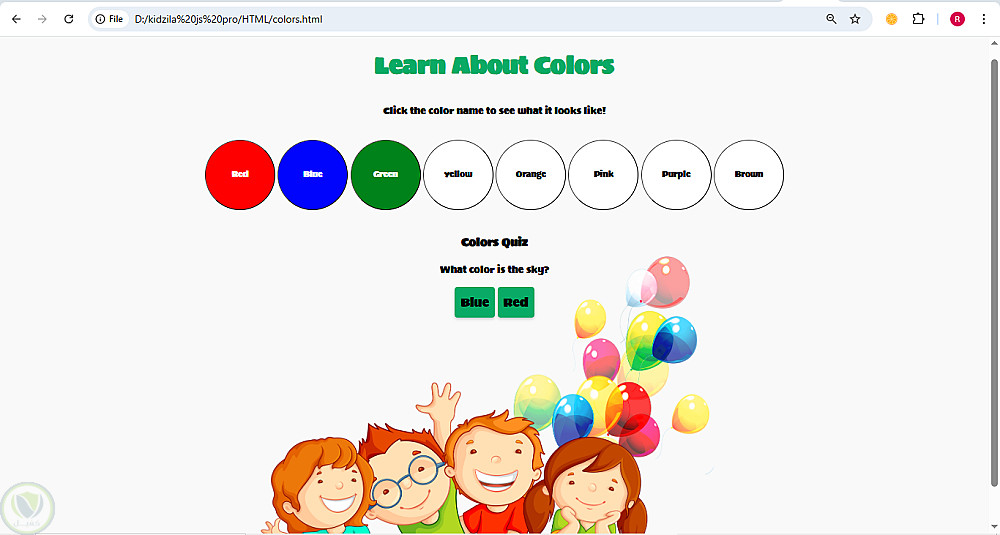Open the zoom magnifier in address bar
1000x535 pixels.
(831, 19)
